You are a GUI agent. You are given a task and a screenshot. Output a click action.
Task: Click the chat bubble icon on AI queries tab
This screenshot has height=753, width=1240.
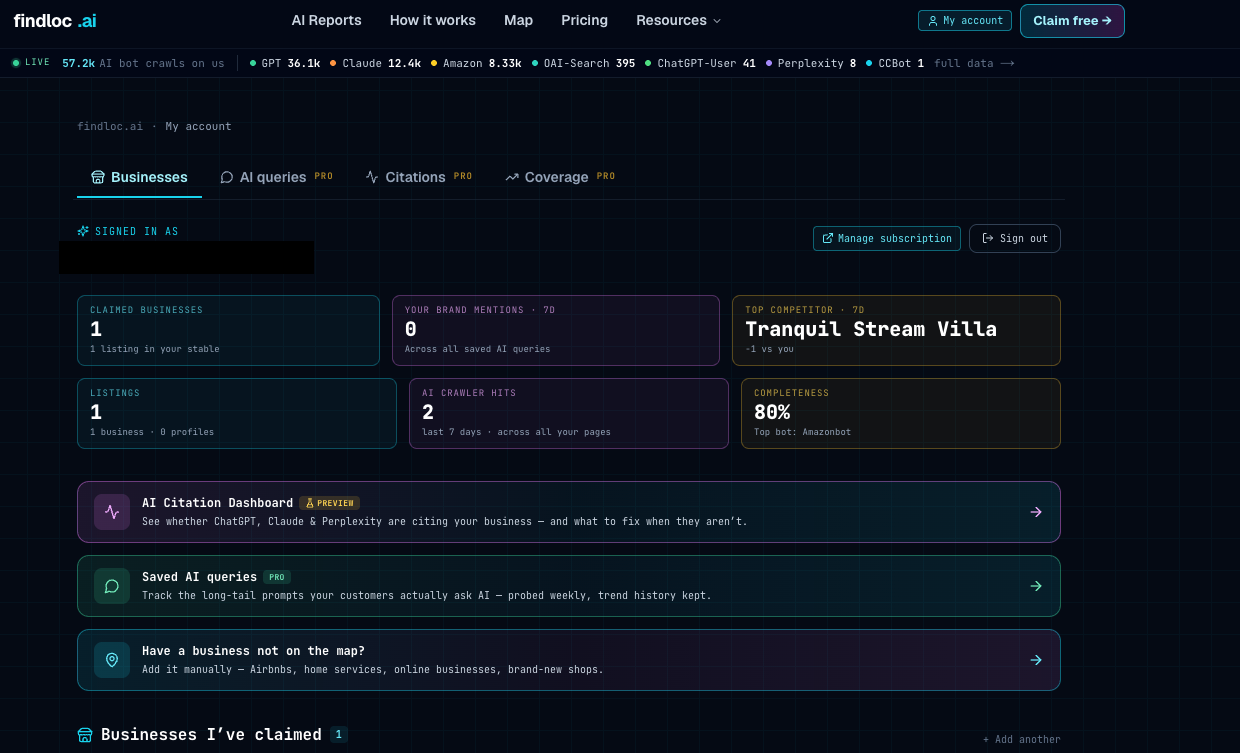(x=227, y=177)
